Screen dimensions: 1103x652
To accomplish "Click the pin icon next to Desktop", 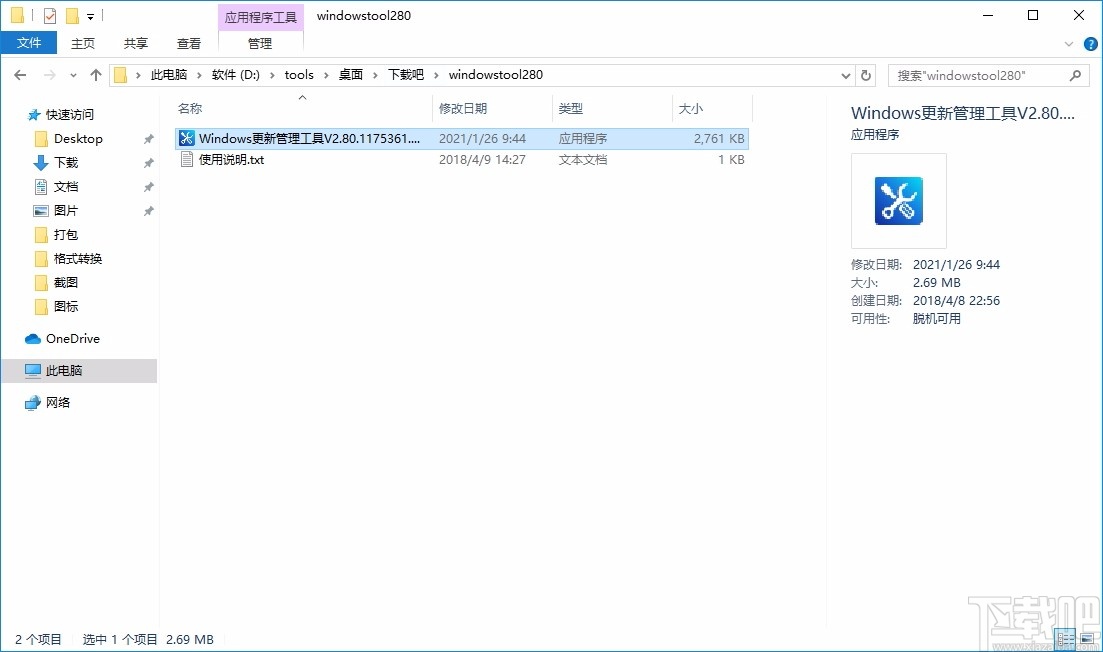I will coord(148,139).
